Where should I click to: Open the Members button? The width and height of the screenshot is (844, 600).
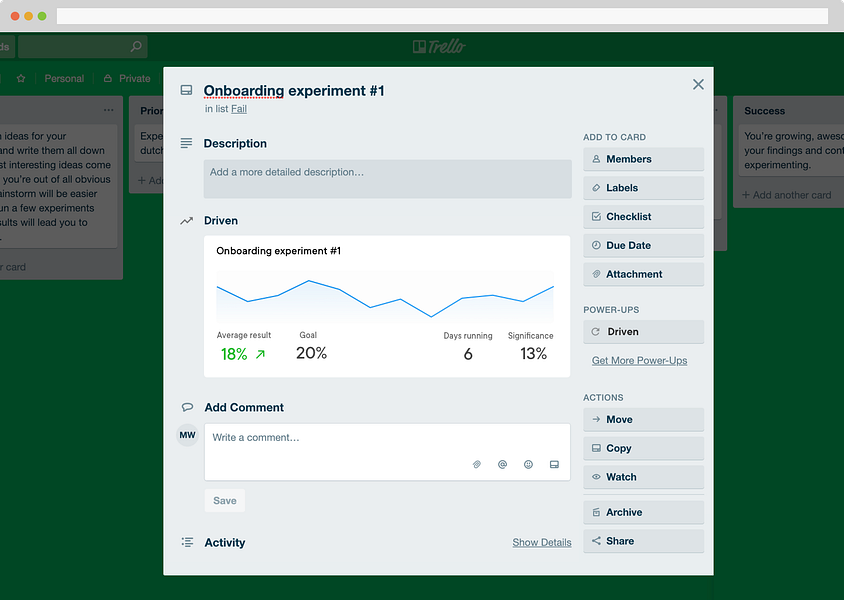coord(643,159)
